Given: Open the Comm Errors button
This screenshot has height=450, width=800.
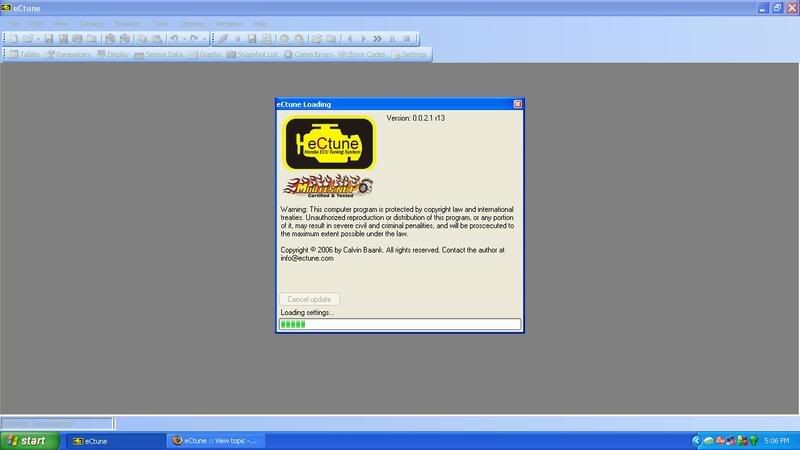Looking at the screenshot, I should (308, 54).
